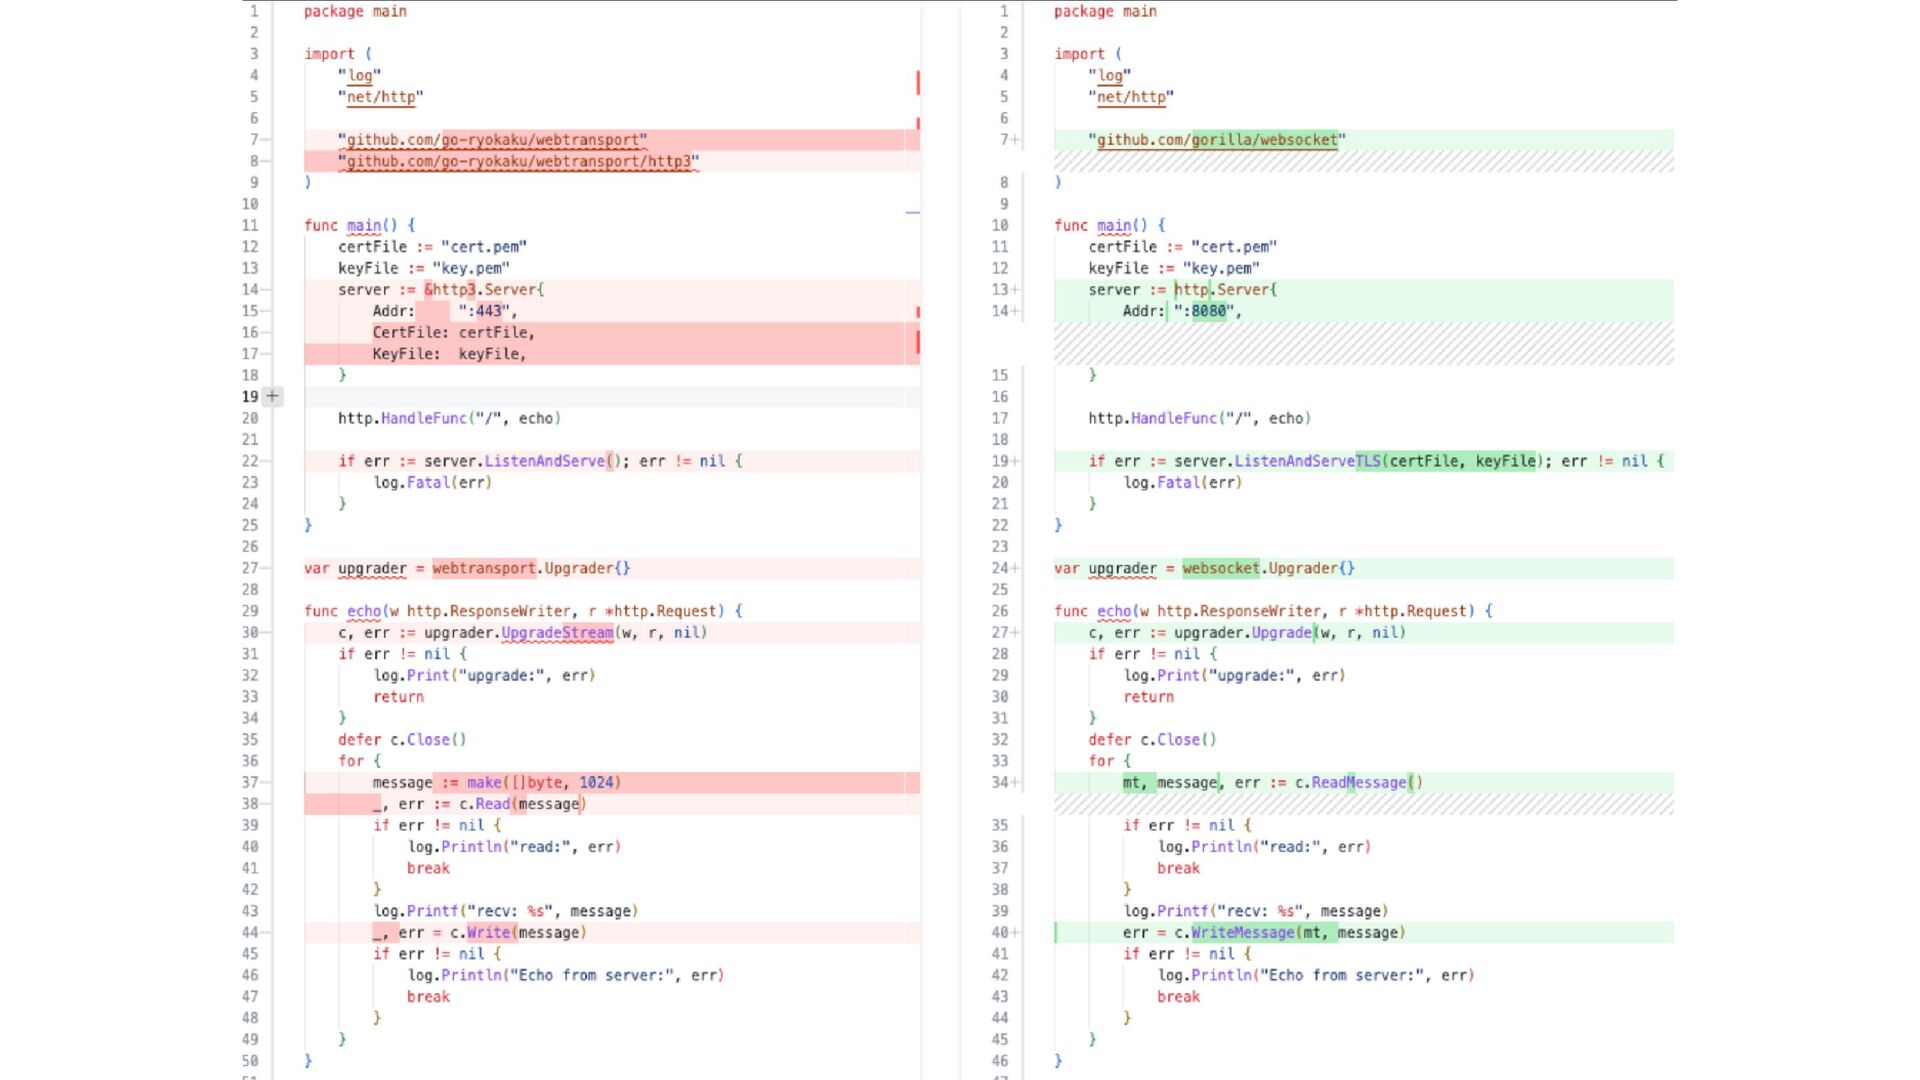Click the top red overview ruler mark near log import
Screen dimensions: 1920x1080
(x=917, y=82)
